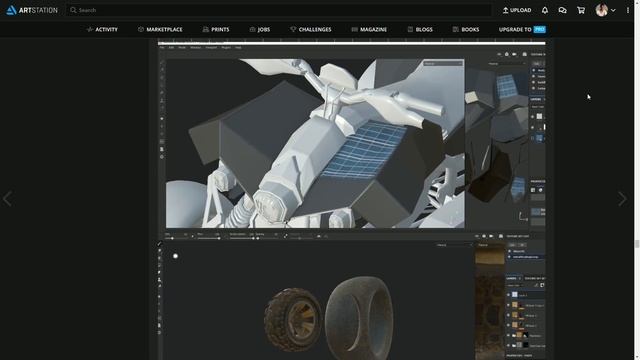Open the Challenges navigation item
The height and width of the screenshot is (360, 640).
311,29
